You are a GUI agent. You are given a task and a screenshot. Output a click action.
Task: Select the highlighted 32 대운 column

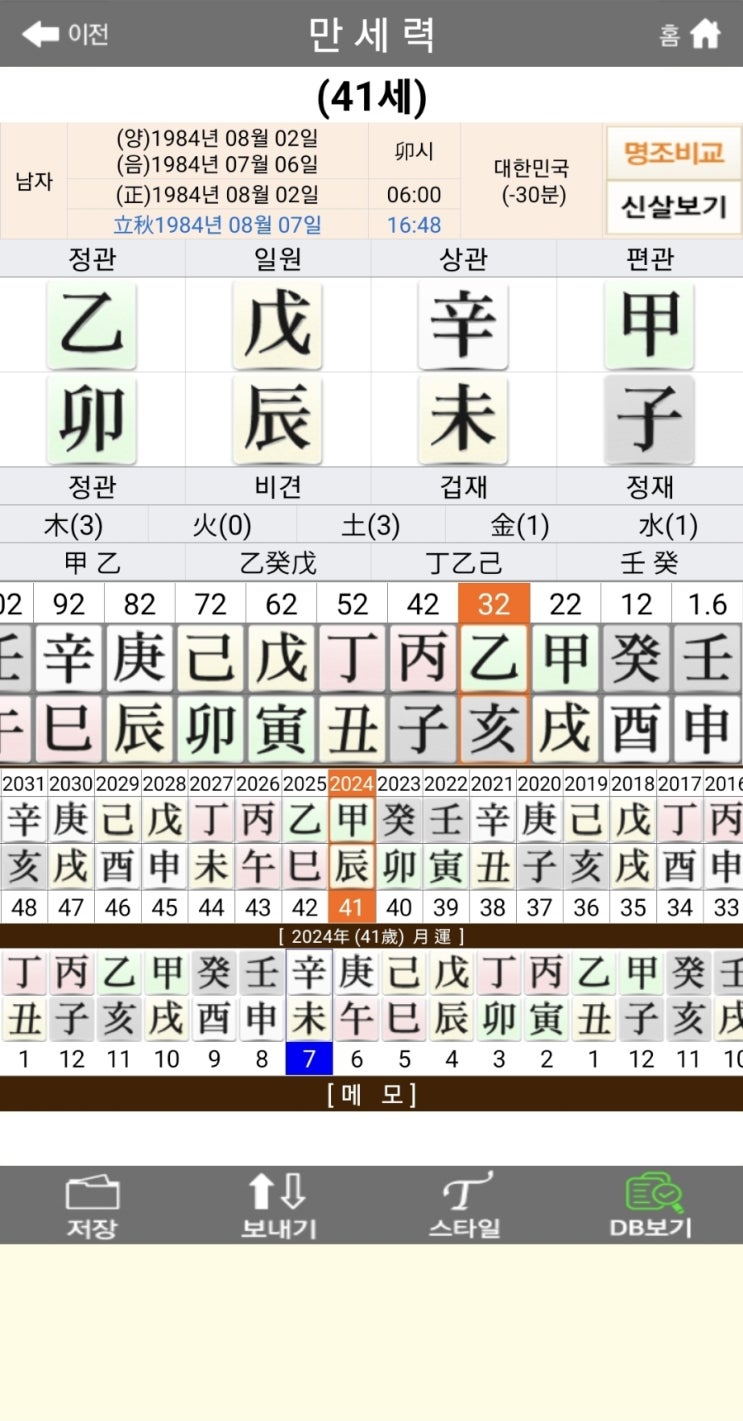click(x=494, y=673)
